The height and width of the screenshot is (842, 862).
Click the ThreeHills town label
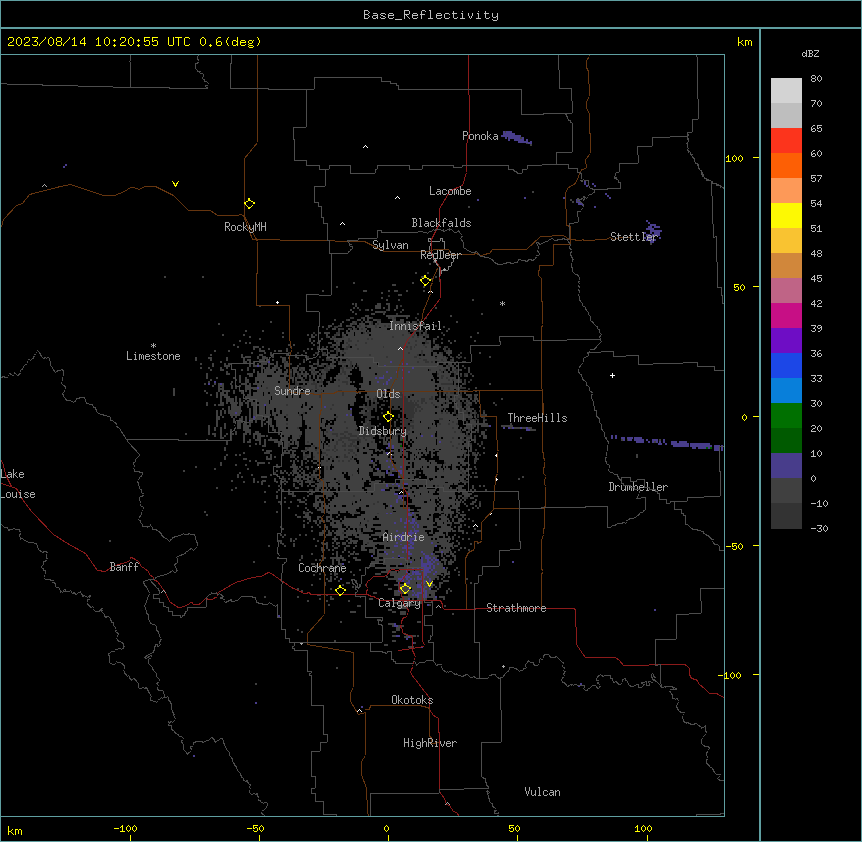(x=537, y=418)
